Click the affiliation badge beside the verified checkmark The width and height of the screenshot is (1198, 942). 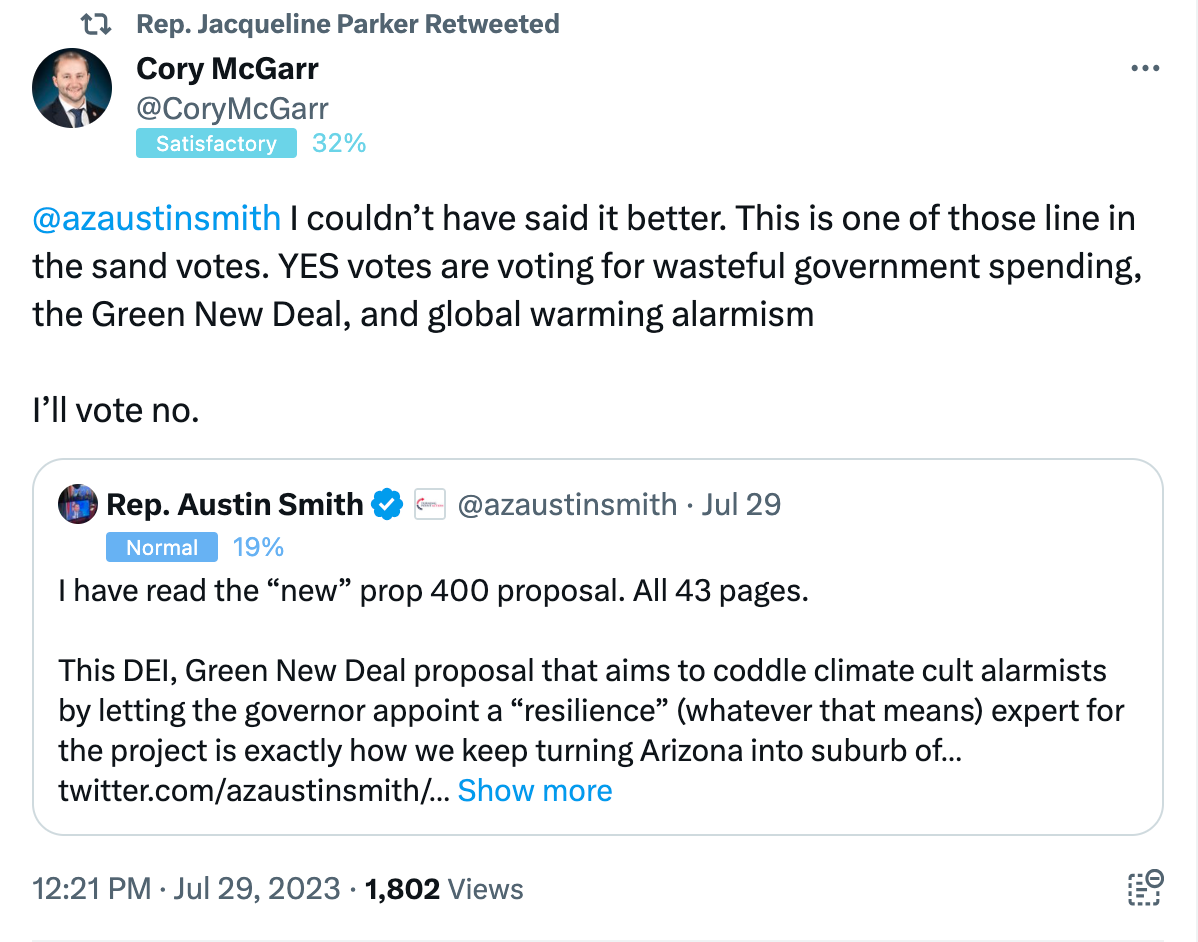click(x=429, y=504)
